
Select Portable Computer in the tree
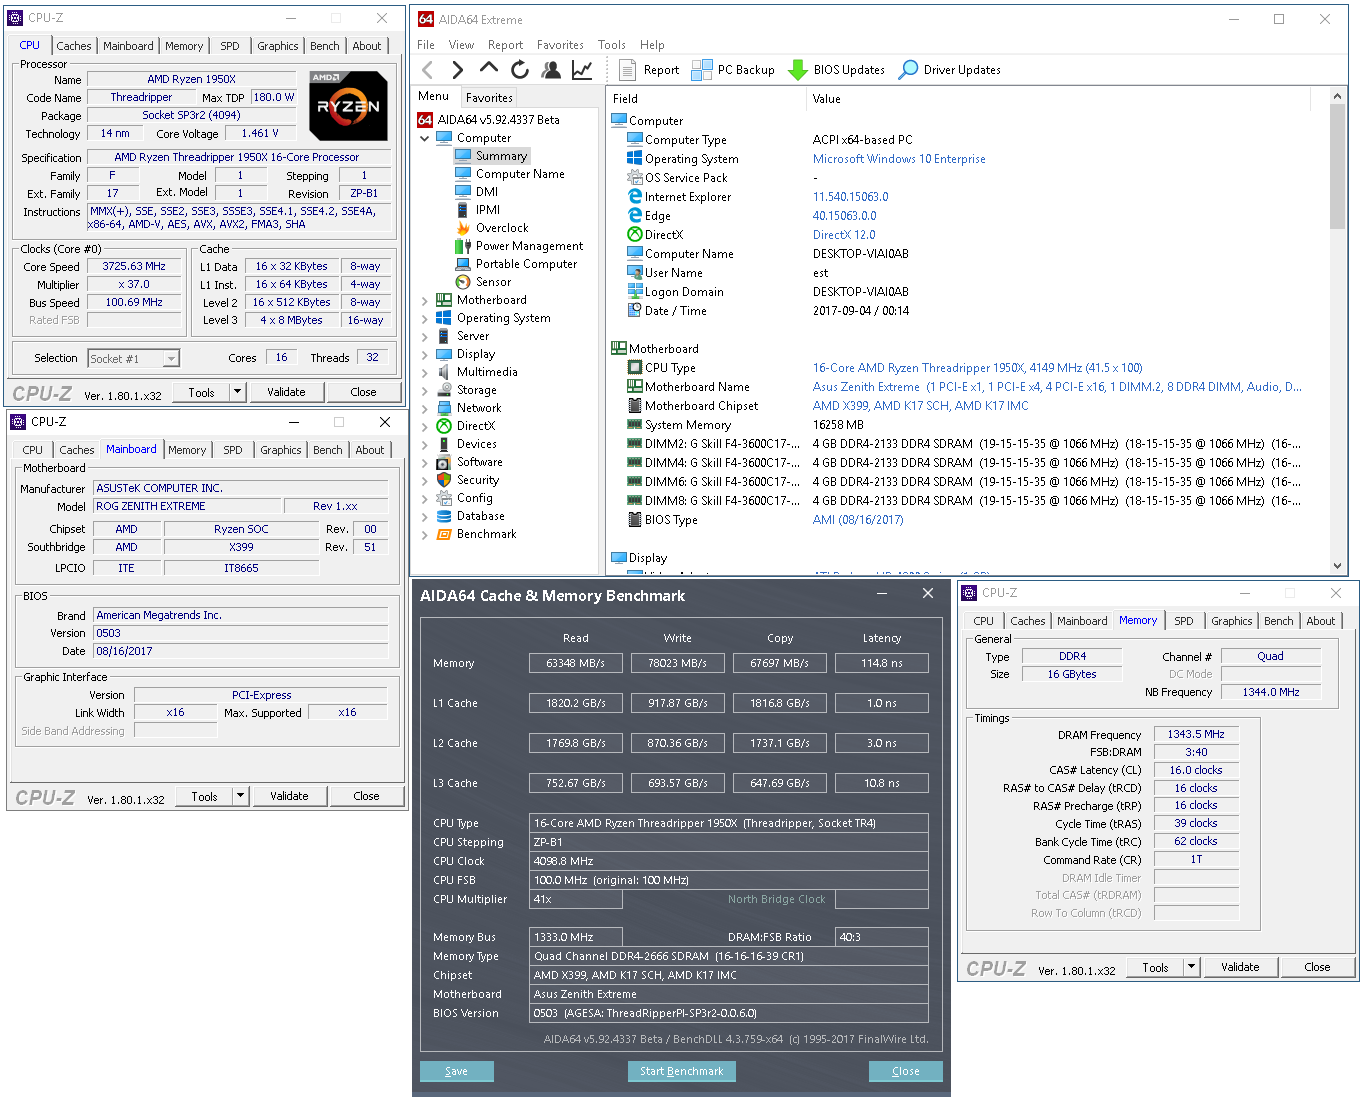516,264
